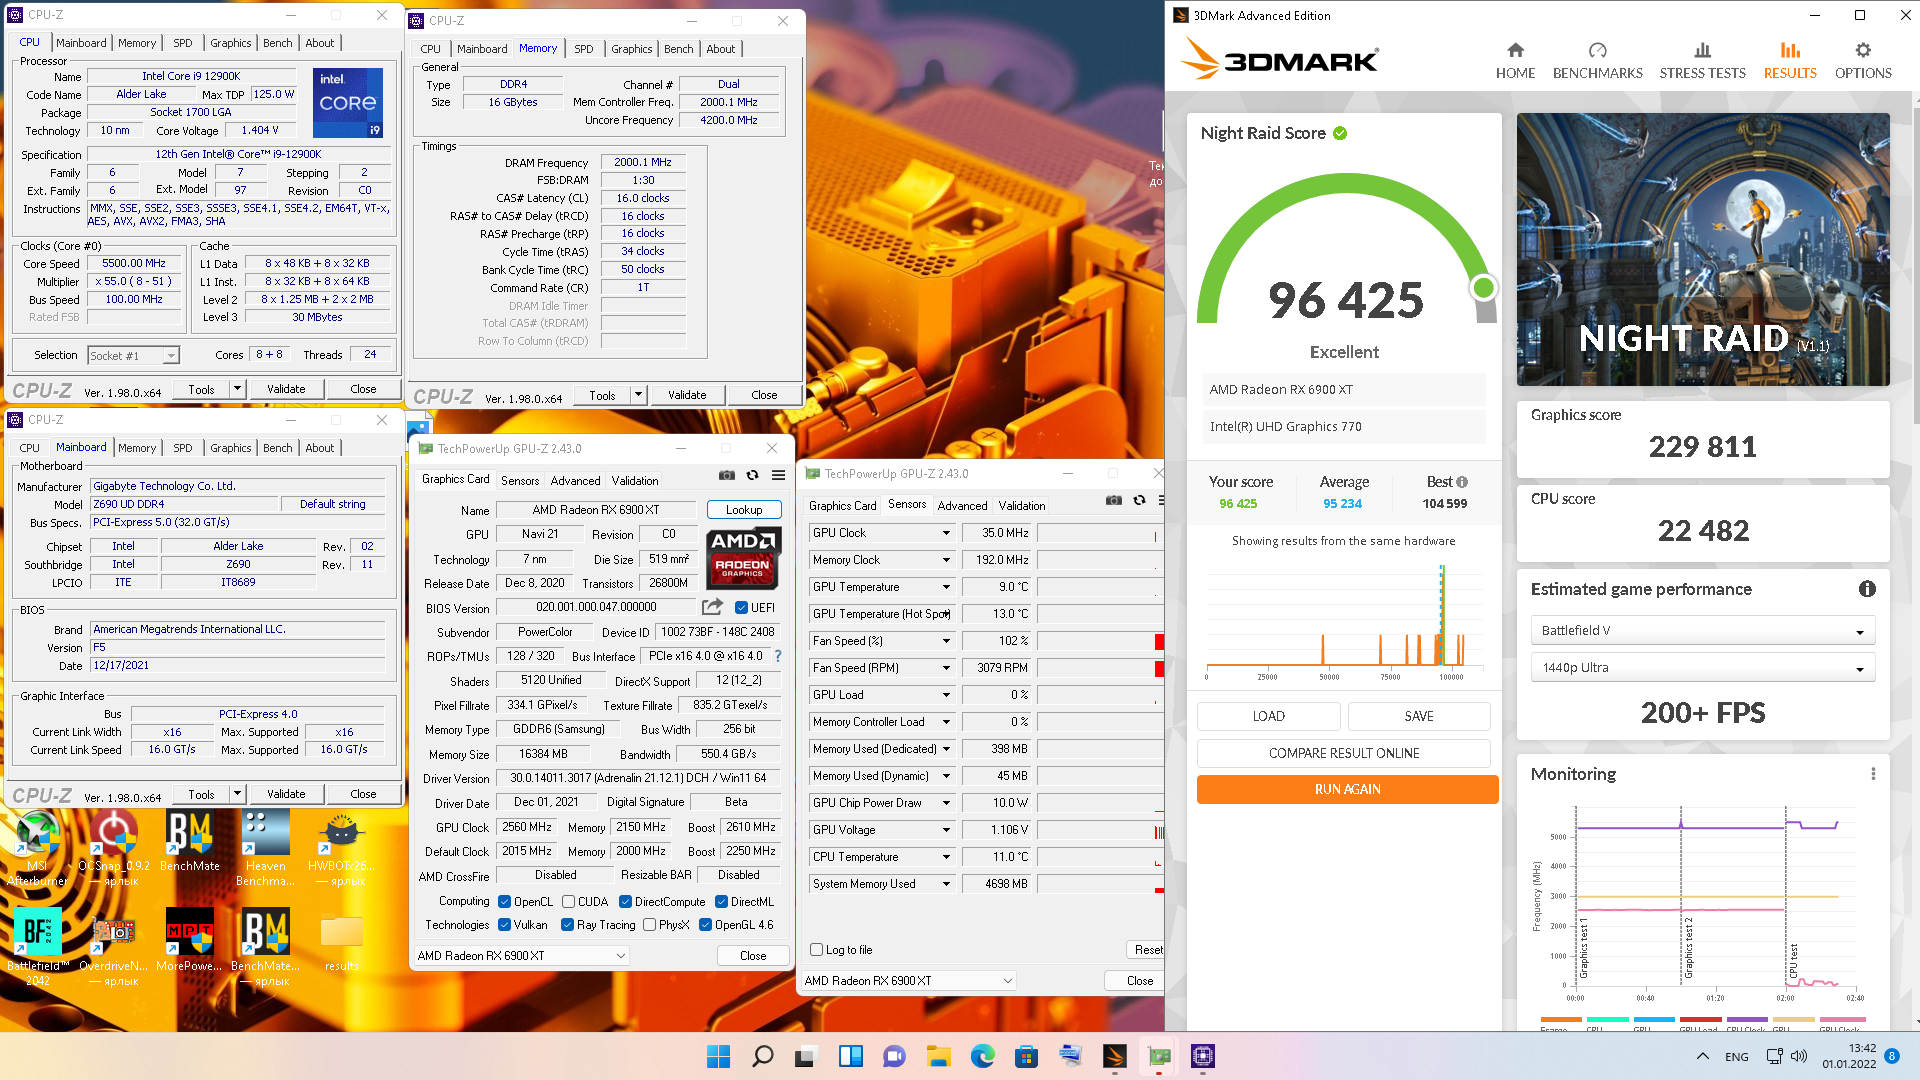1920x1080 pixels.
Task: Click the CPU-Z chip icon on the taskbar
Action: pyautogui.click(x=1203, y=1056)
